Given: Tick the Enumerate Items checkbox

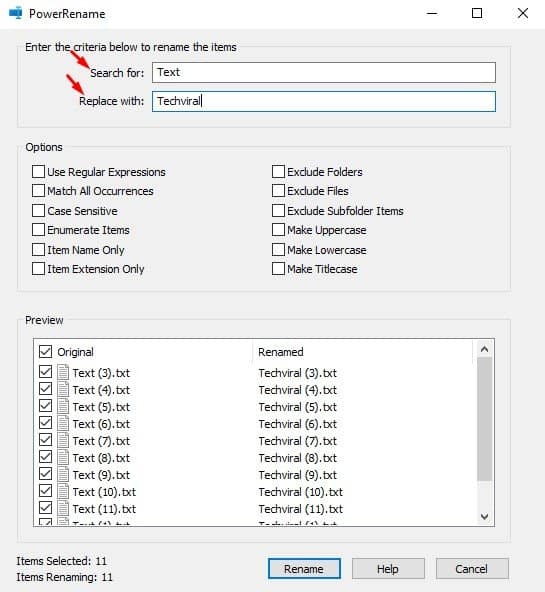Looking at the screenshot, I should [x=38, y=230].
